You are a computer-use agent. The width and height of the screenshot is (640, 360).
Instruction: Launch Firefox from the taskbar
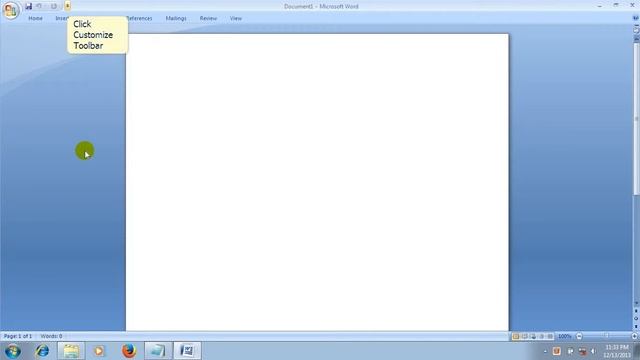129,351
